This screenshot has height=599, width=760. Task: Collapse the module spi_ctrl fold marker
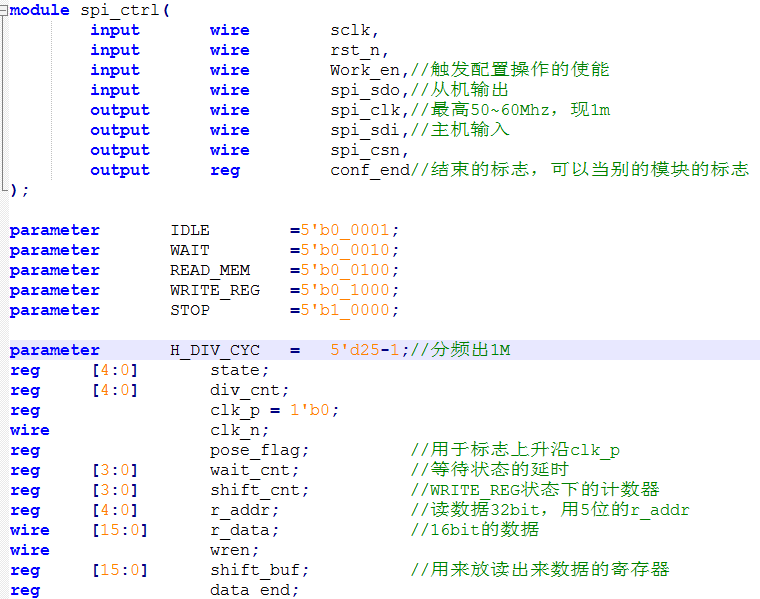pos(4,10)
